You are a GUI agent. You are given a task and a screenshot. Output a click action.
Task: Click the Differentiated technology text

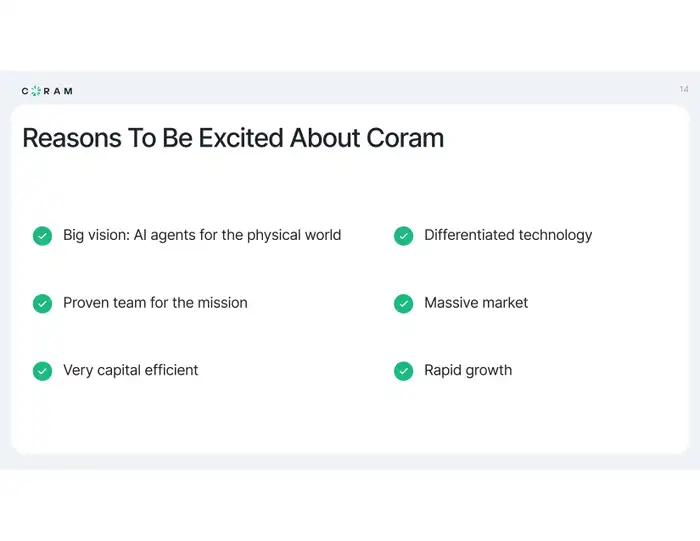point(508,235)
